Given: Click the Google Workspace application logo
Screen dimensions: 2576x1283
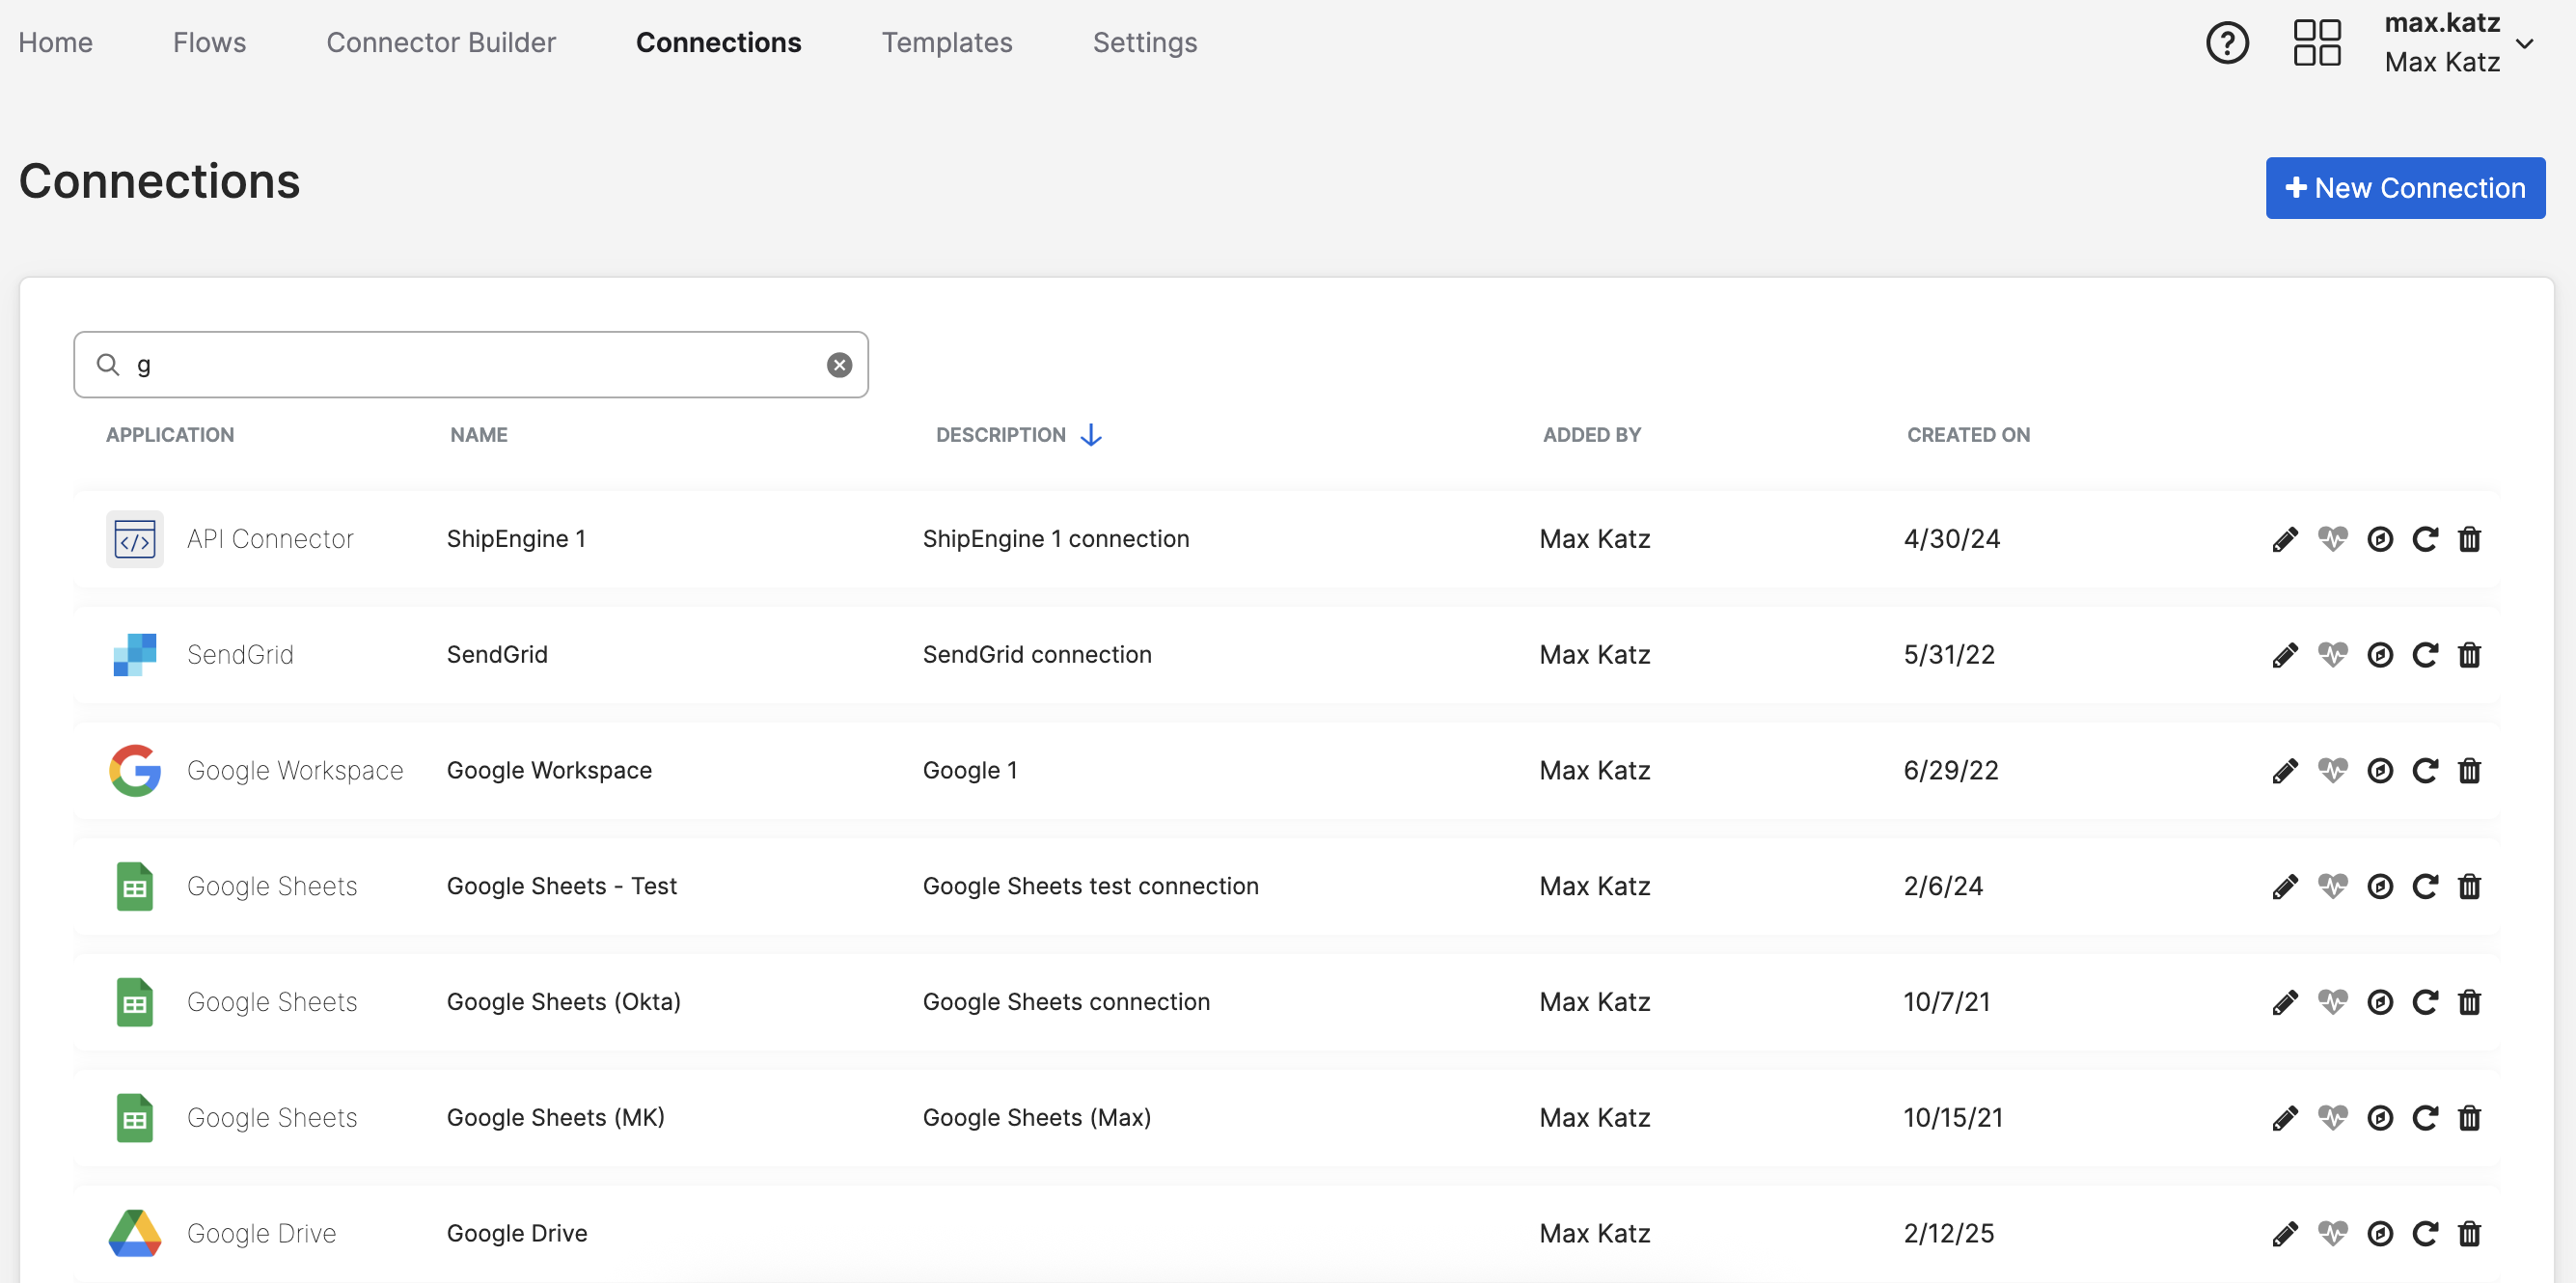Looking at the screenshot, I should pos(135,771).
